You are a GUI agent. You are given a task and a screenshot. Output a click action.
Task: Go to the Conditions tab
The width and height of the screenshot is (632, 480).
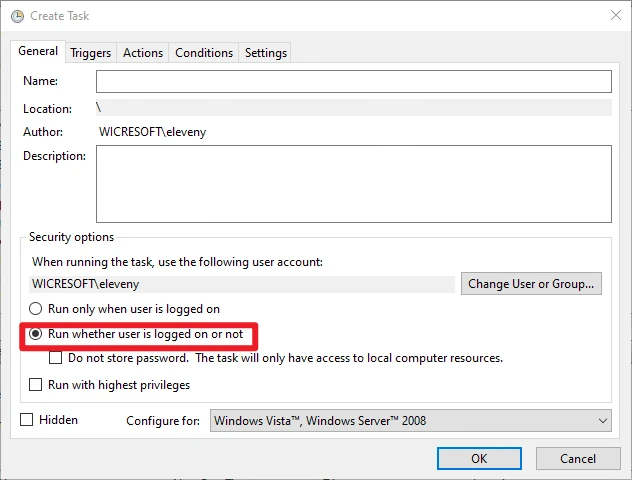[204, 53]
